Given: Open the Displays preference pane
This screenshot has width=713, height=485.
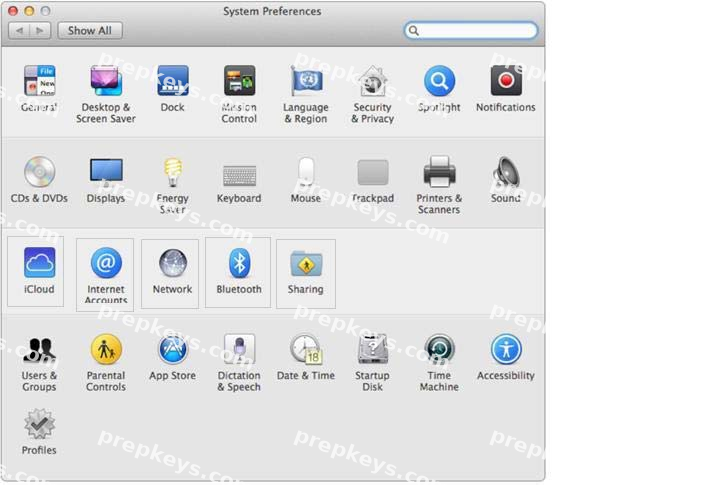Looking at the screenshot, I should point(105,180).
